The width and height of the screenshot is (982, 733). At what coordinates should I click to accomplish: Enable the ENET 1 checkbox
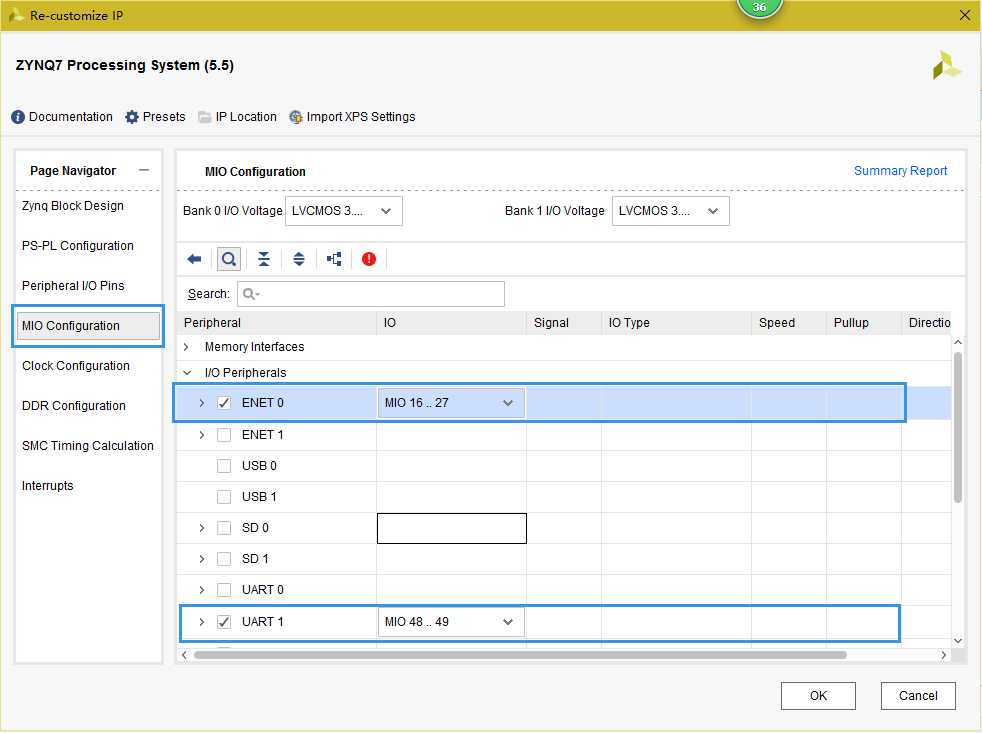[224, 435]
